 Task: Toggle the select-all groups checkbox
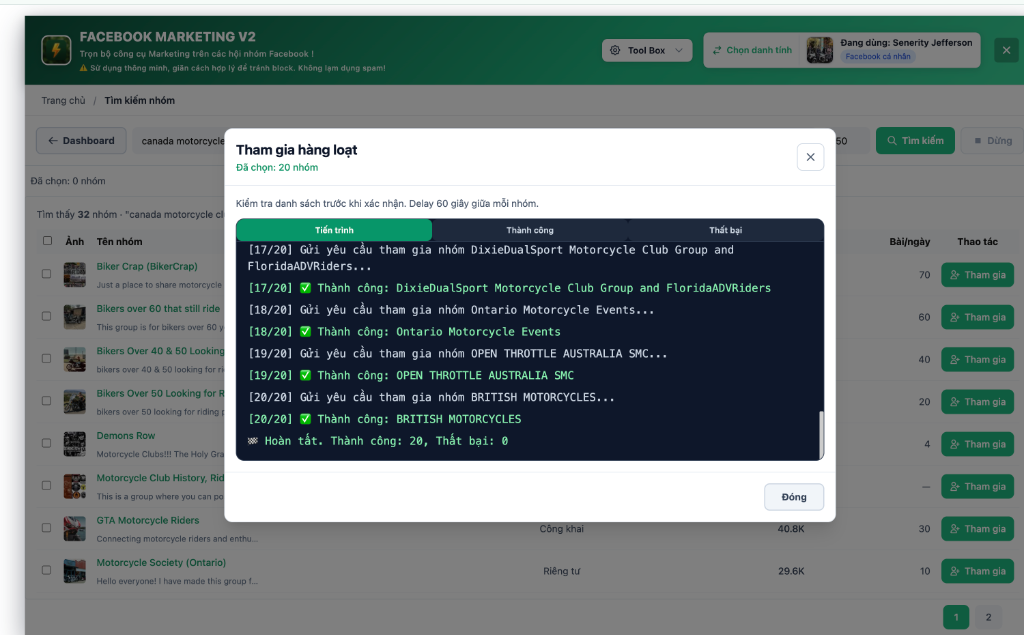click(47, 241)
